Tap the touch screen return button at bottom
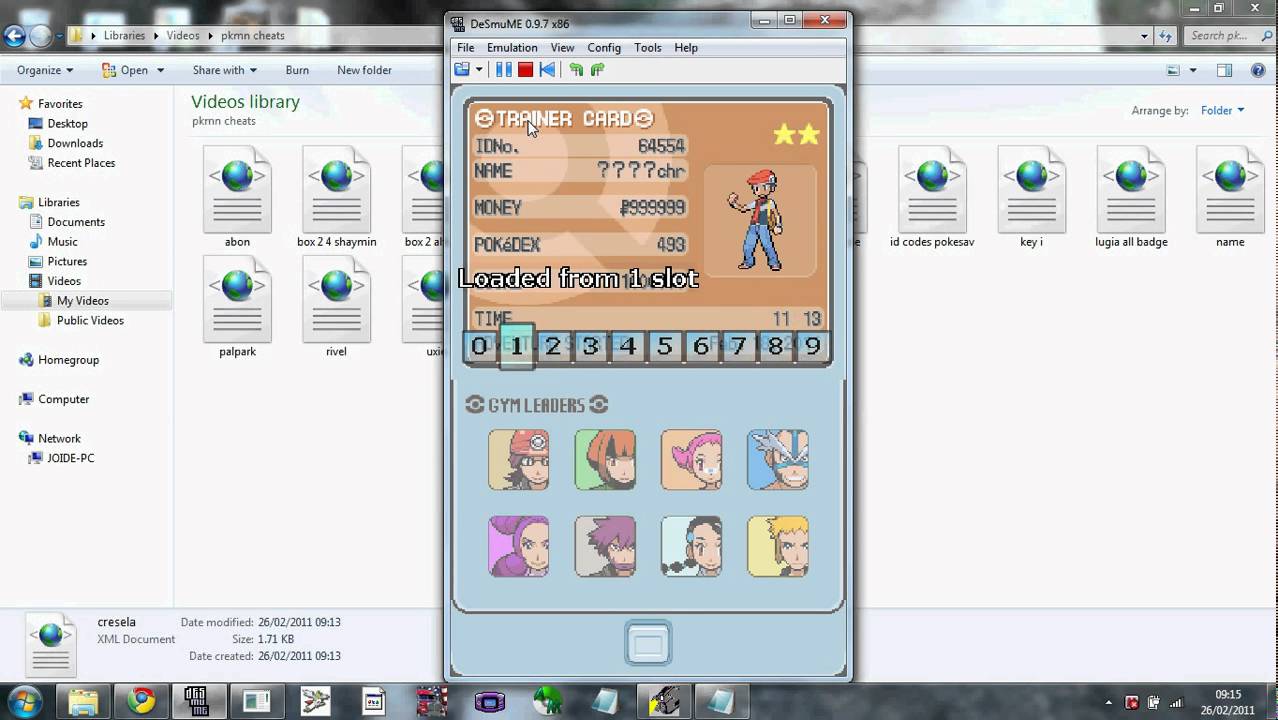Image resolution: width=1278 pixels, height=720 pixels. click(x=648, y=643)
